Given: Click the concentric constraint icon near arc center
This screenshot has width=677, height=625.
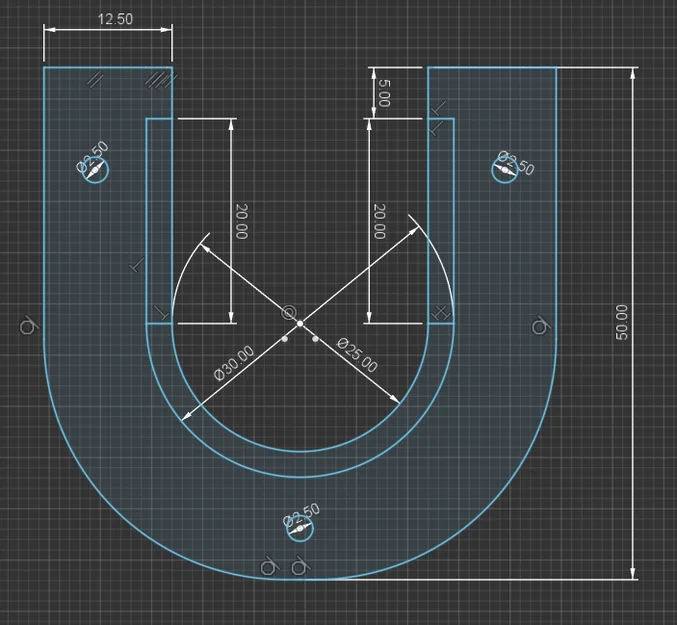Looking at the screenshot, I should (x=289, y=312).
